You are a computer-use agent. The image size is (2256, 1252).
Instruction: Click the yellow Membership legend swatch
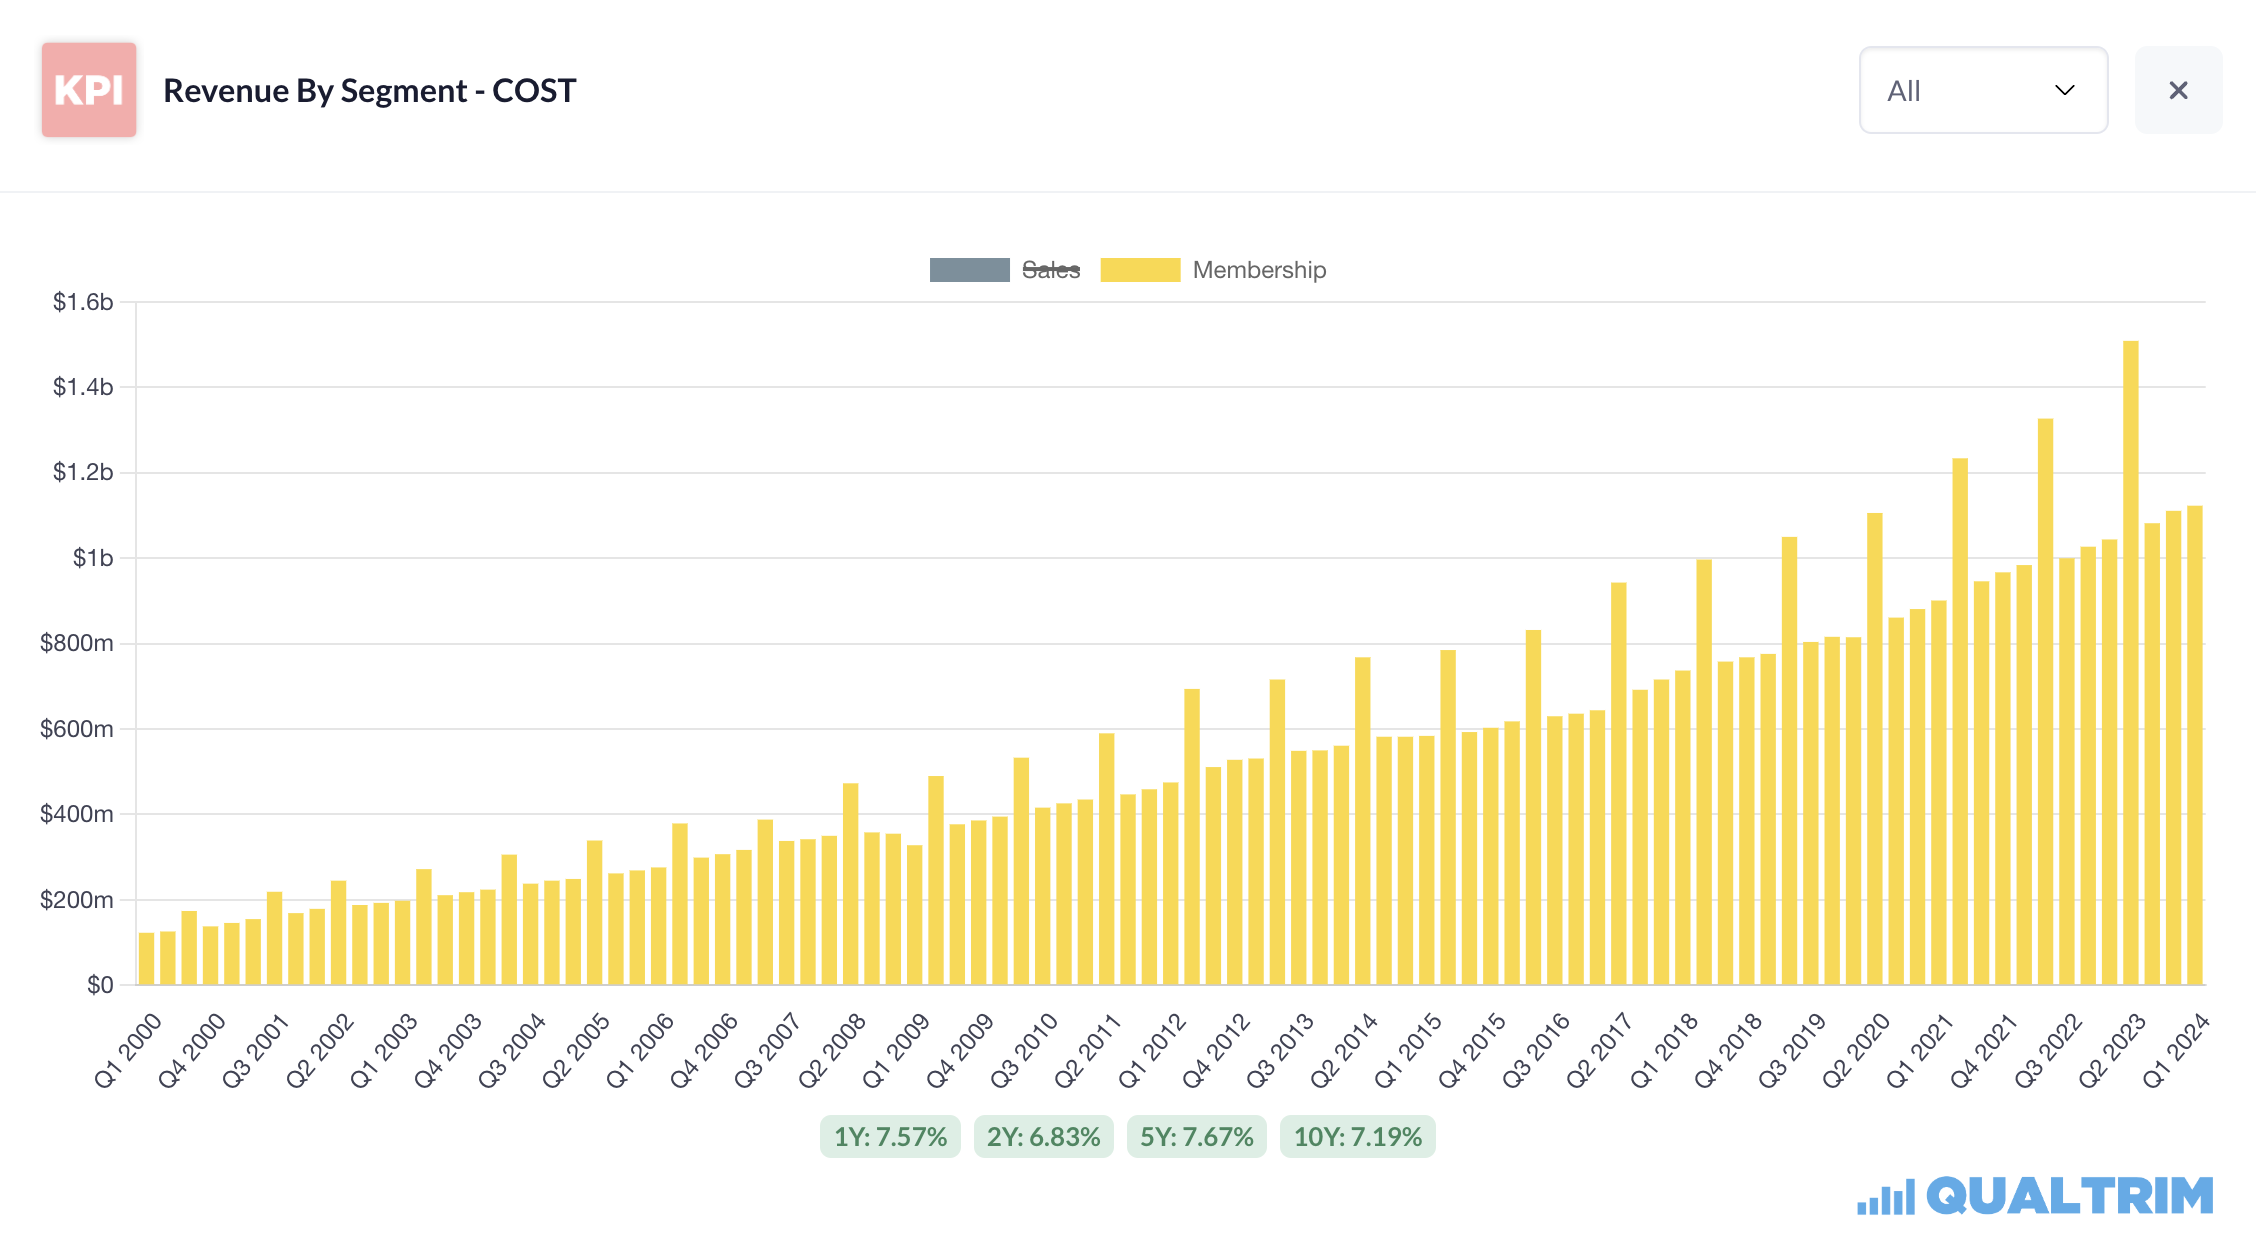pos(1140,270)
